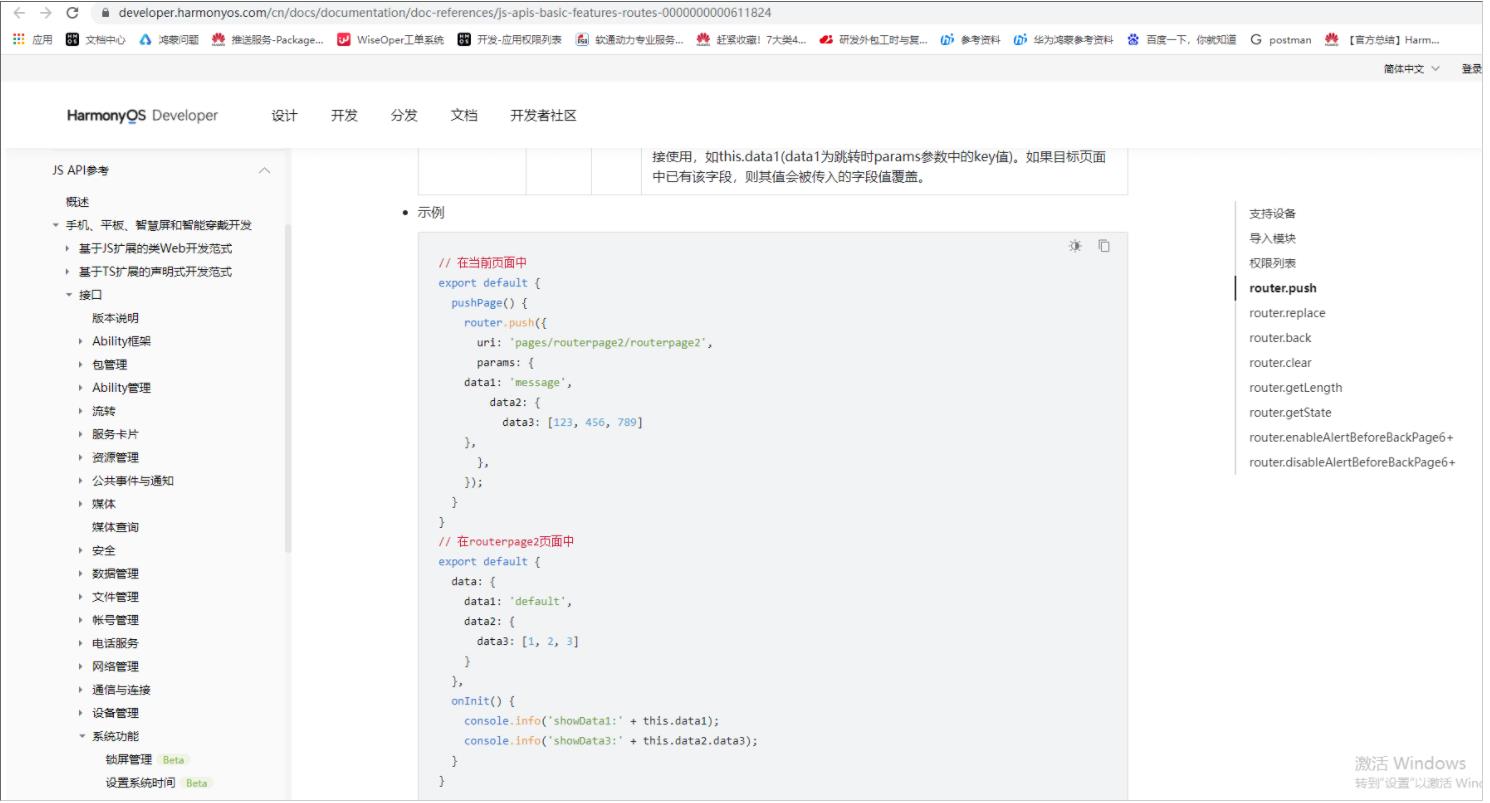Expand the Ability框架 node

point(81,341)
